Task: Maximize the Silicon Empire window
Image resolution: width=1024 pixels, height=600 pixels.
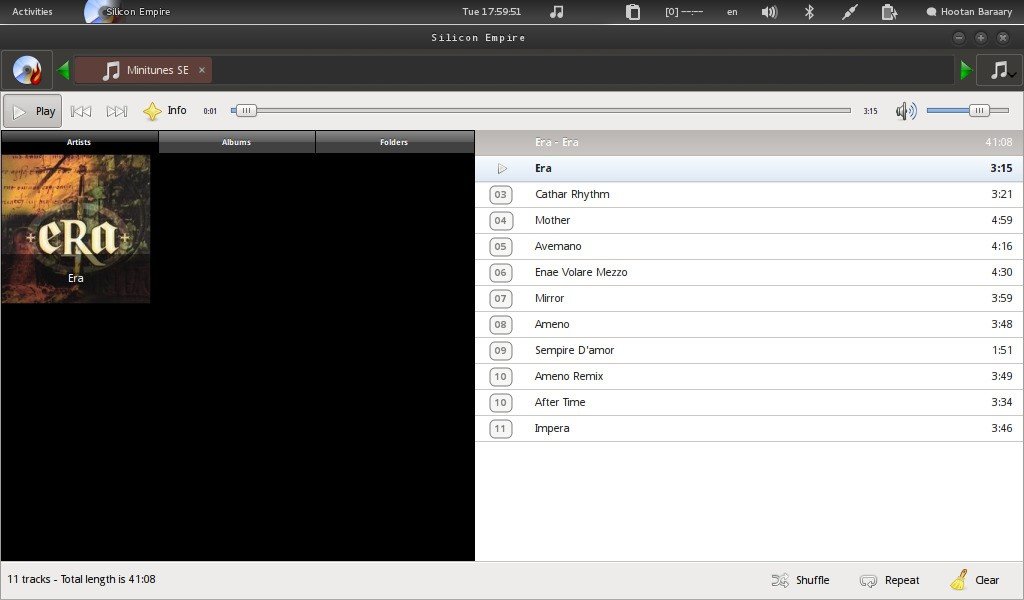Action: (x=981, y=38)
